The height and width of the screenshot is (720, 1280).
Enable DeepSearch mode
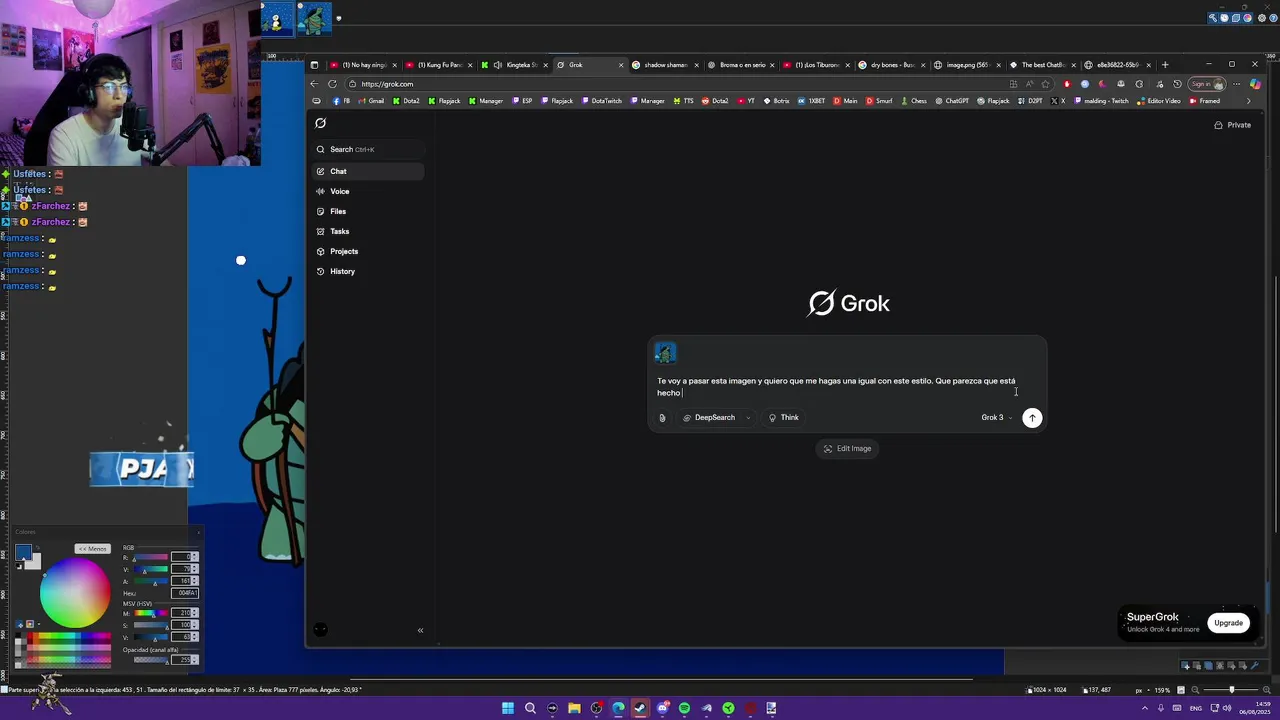coord(709,417)
